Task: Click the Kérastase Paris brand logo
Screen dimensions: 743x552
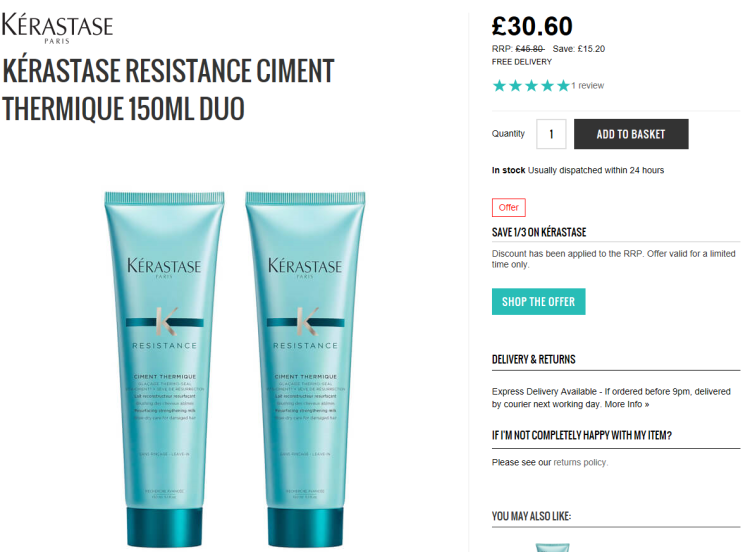Action: coord(57,28)
